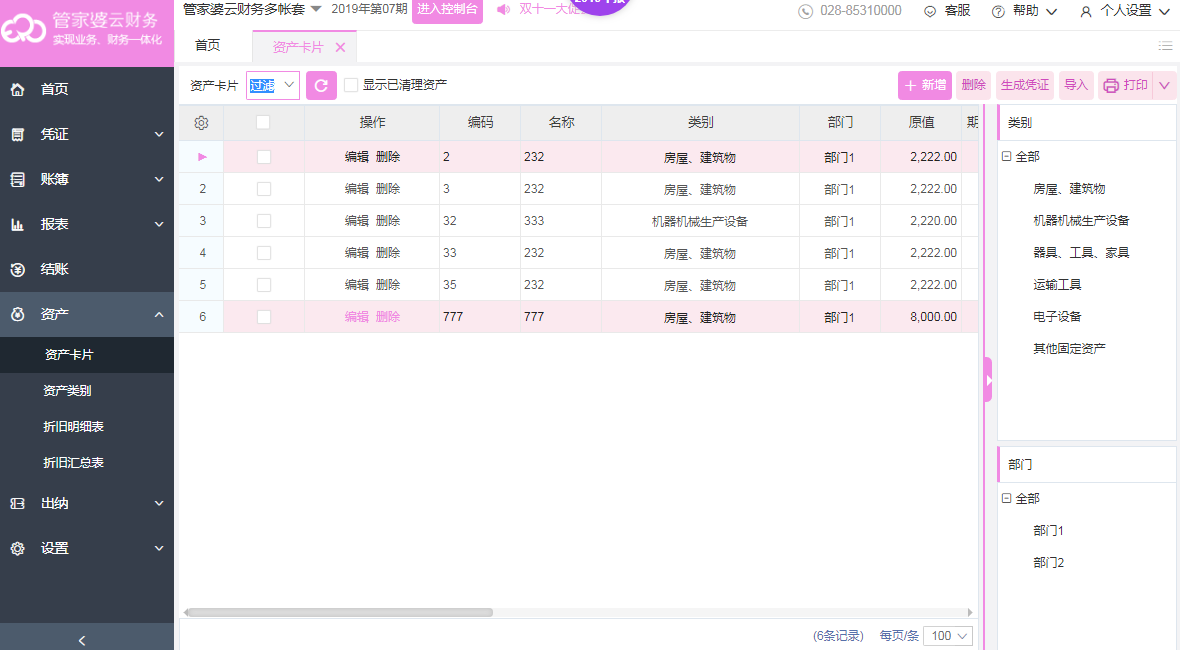Click 编辑 link in row with code 777
Viewport: 1180px width, 650px height.
point(357,317)
